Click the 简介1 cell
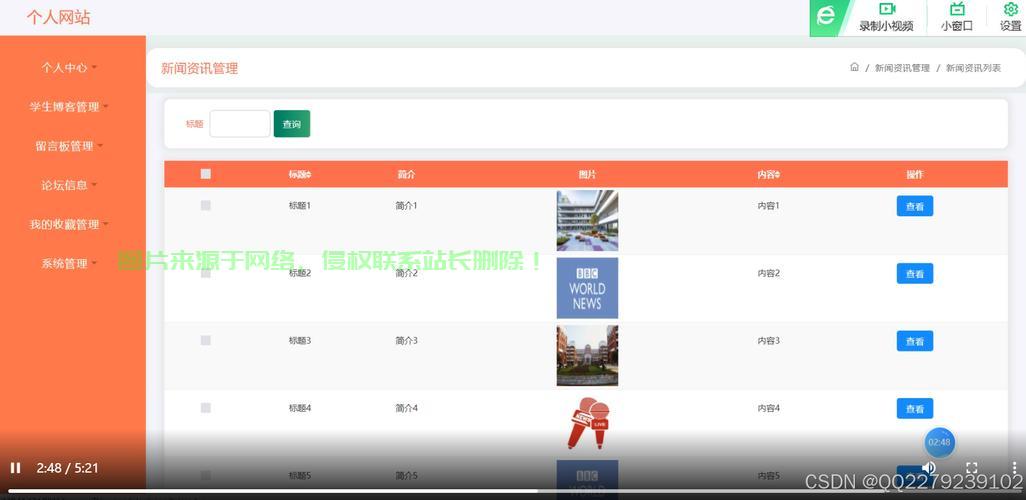The height and width of the screenshot is (500, 1026). (406, 205)
